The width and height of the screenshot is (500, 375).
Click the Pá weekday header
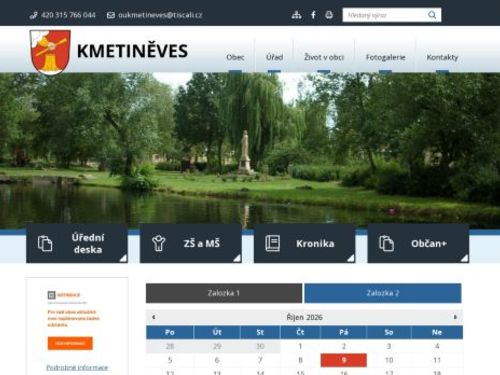tap(344, 332)
